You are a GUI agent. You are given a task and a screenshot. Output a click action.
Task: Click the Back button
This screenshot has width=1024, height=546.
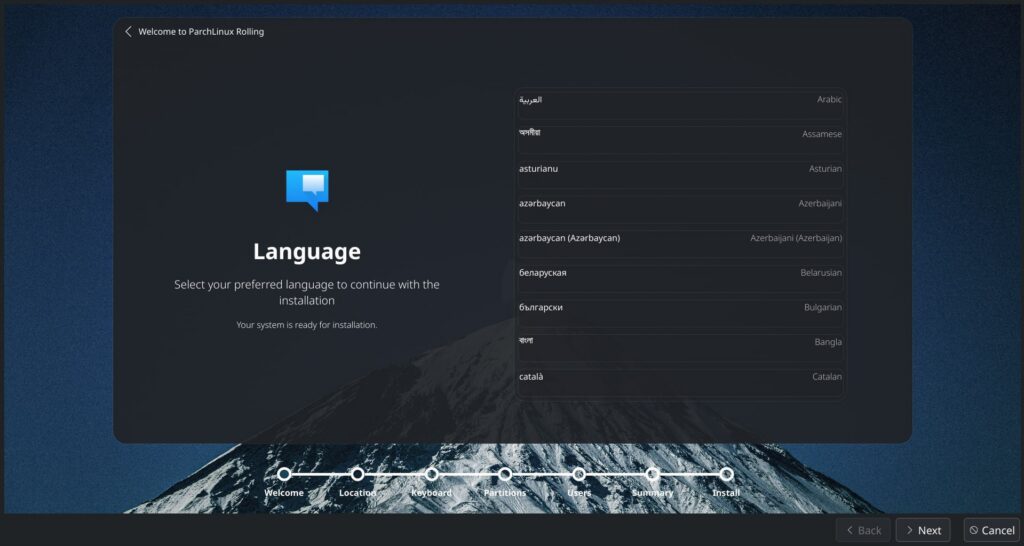(x=863, y=530)
